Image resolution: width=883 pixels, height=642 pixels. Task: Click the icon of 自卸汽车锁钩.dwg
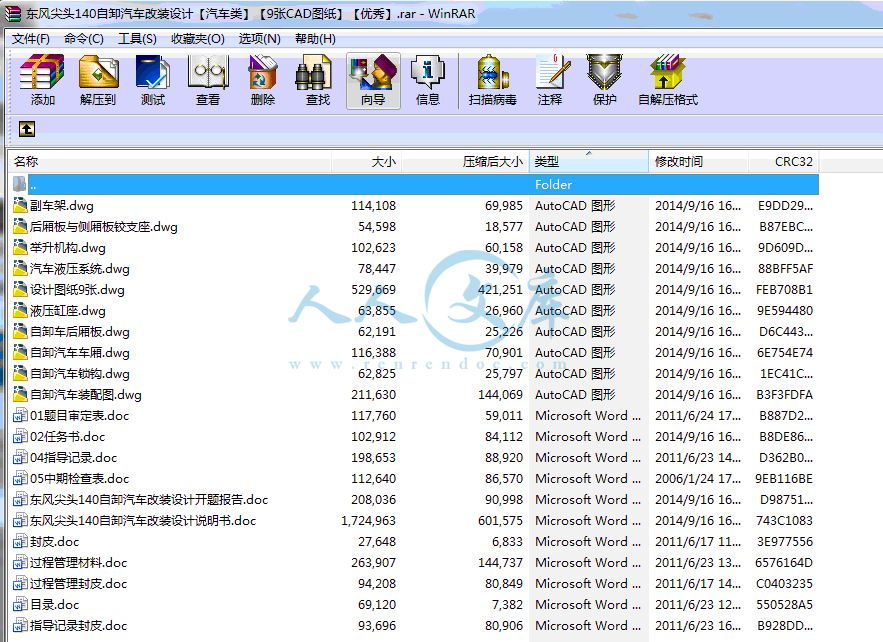(x=20, y=373)
